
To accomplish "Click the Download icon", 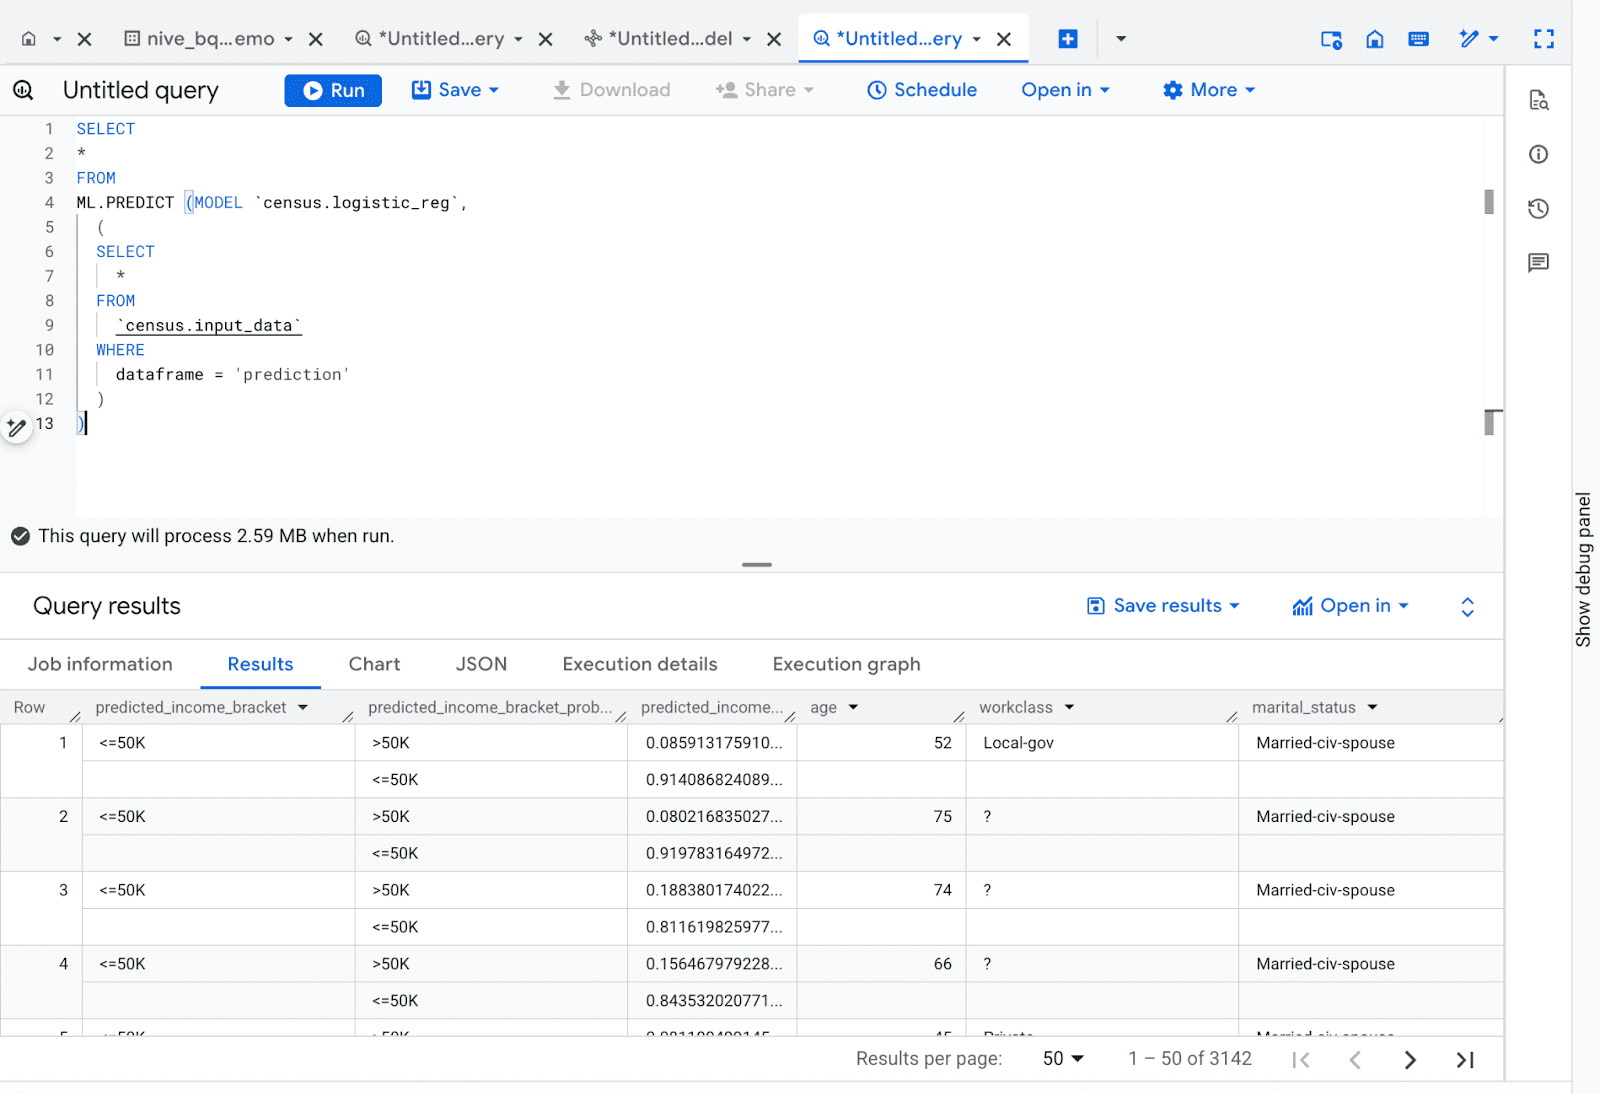I will pyautogui.click(x=562, y=89).
